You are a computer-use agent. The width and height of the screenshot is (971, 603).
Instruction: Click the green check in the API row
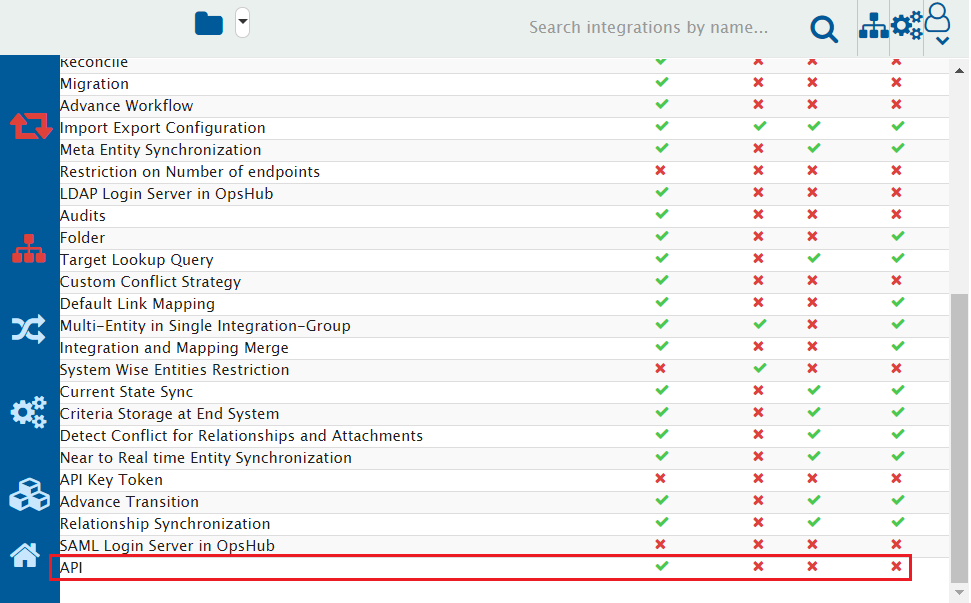pyautogui.click(x=660, y=567)
